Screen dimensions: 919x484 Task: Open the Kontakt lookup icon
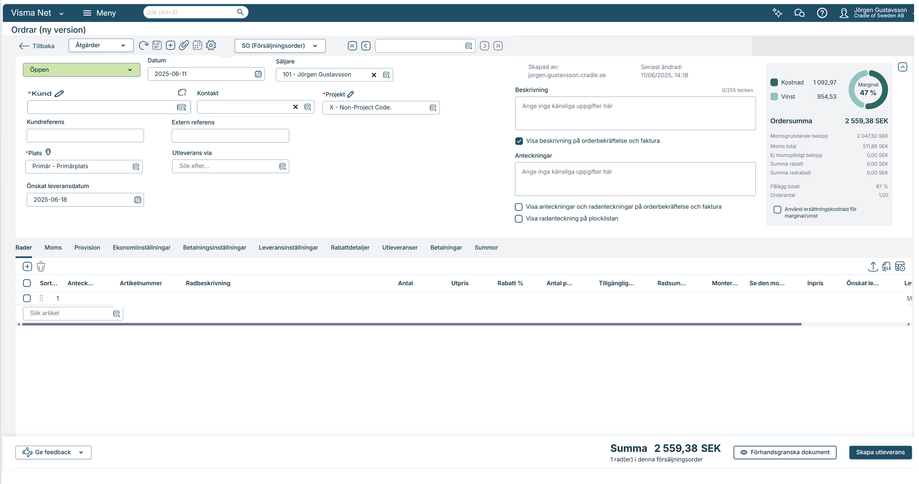click(x=308, y=107)
